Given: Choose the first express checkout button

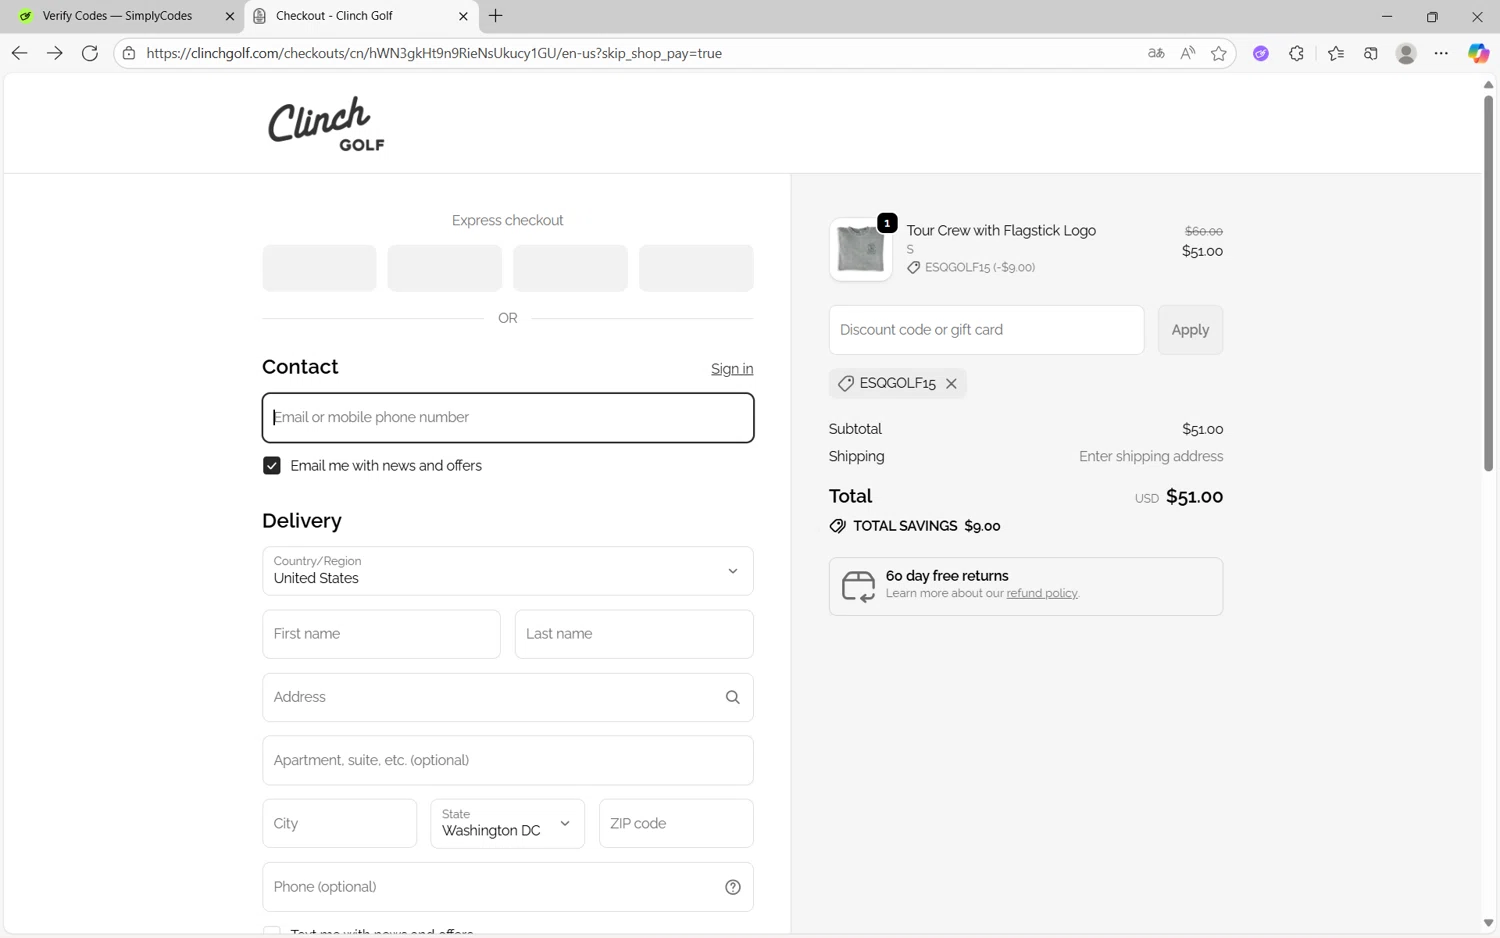Looking at the screenshot, I should coord(320,268).
